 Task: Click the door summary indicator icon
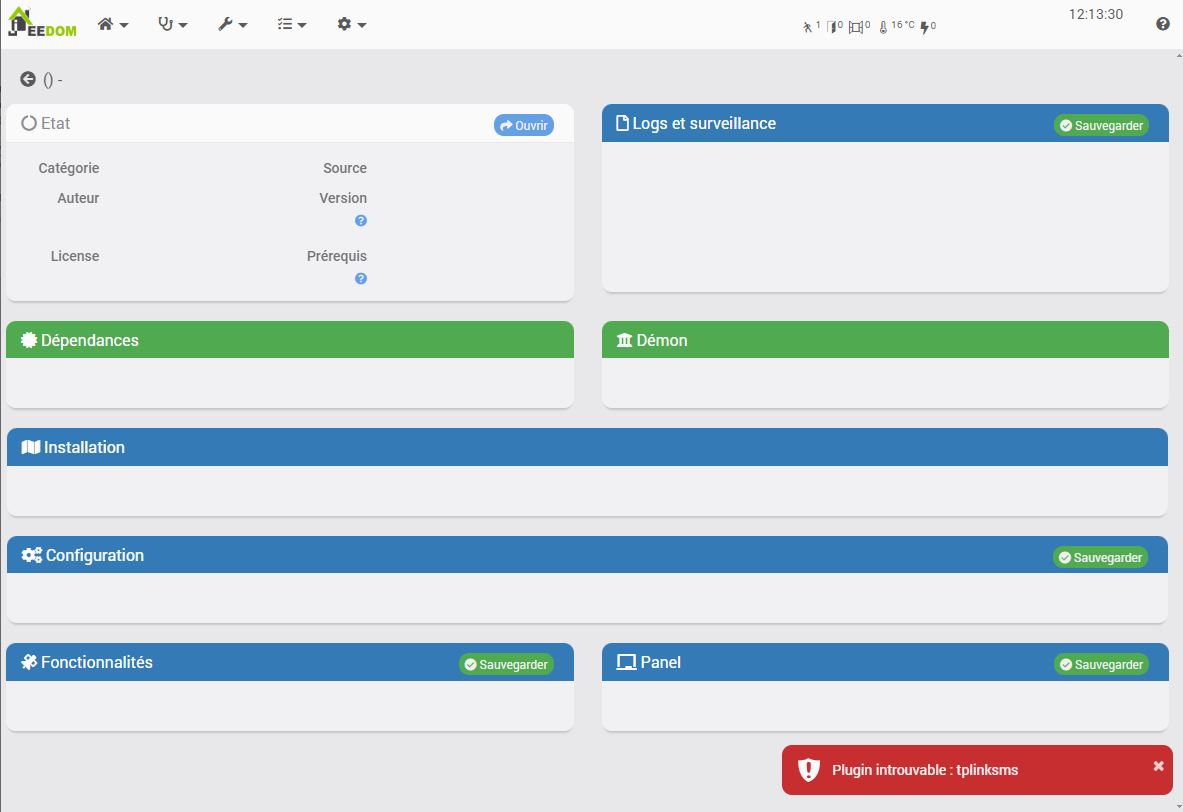[834, 26]
